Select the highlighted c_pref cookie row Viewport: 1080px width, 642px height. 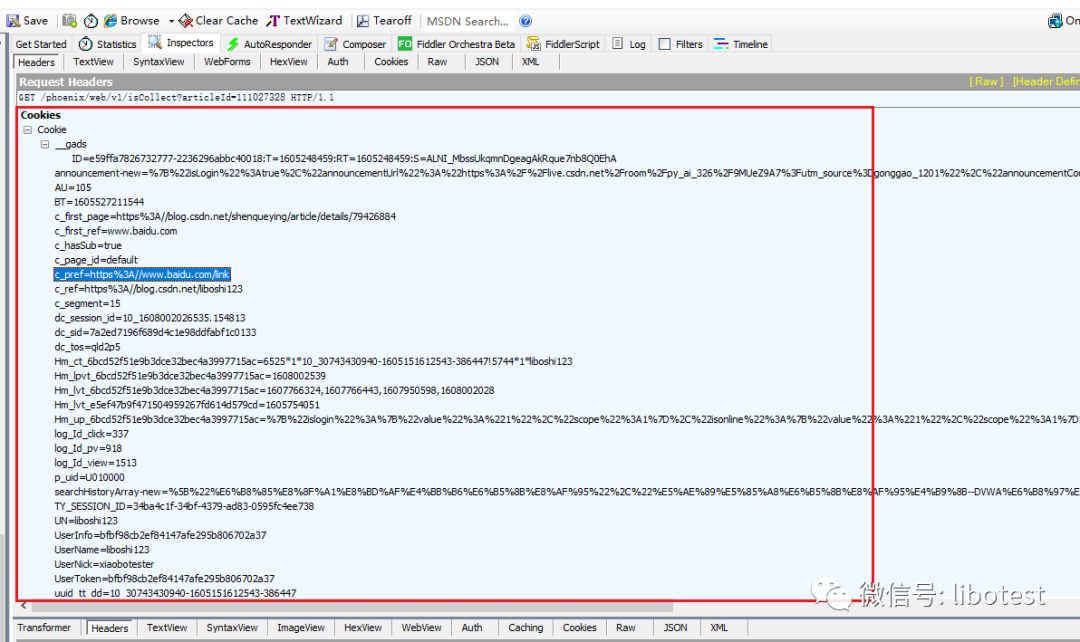[x=142, y=274]
